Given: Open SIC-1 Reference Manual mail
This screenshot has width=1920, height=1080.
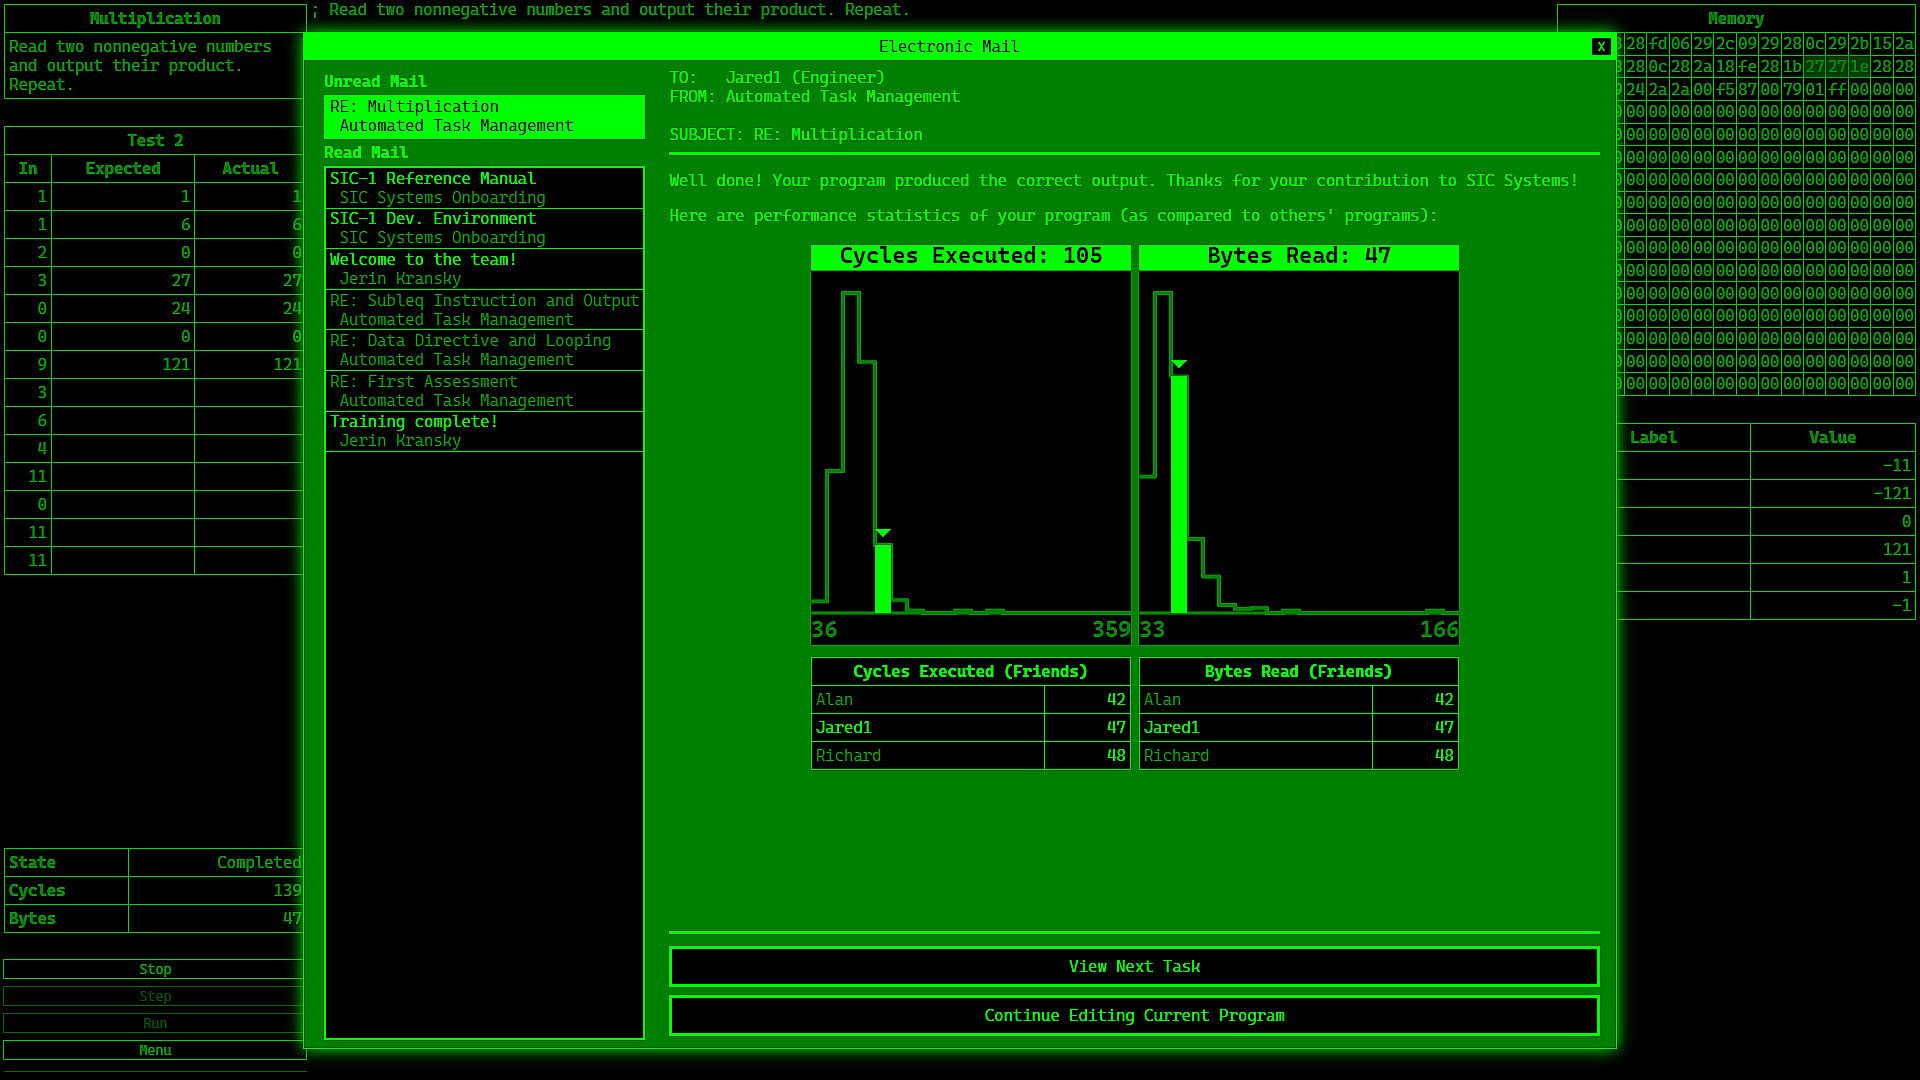Looking at the screenshot, I should pyautogui.click(x=484, y=188).
